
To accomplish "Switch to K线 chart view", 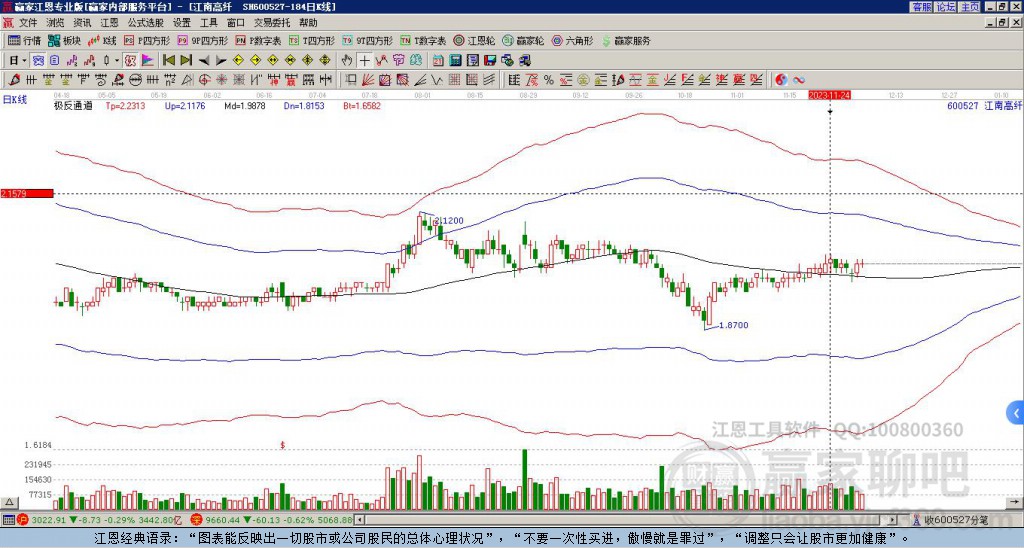I will tap(103, 40).
